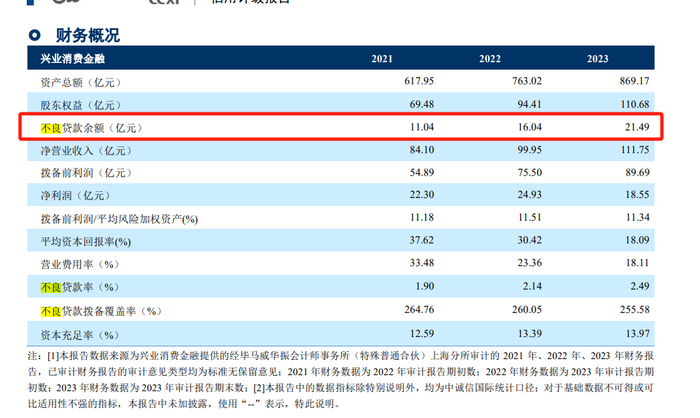The image size is (700, 418).
Task: Click value 11.34 in the table
Action: click(x=637, y=217)
